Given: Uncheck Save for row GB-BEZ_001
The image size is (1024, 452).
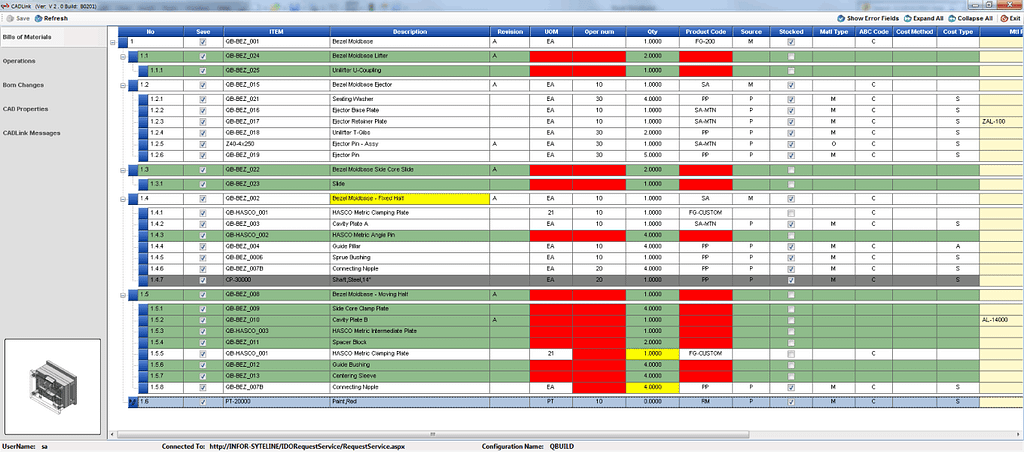Looking at the screenshot, I should [203, 42].
